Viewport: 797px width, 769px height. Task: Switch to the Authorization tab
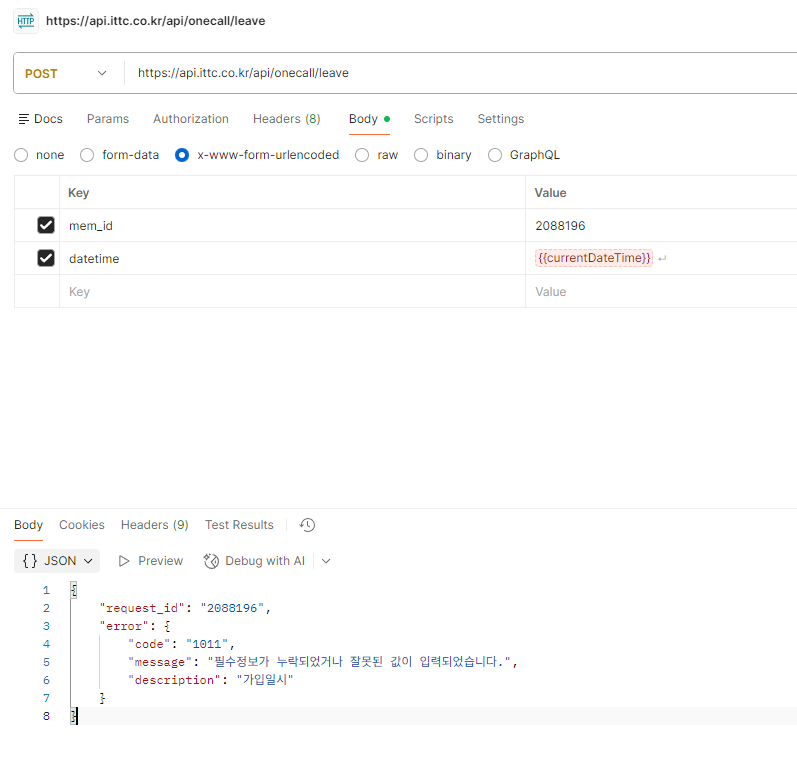191,119
